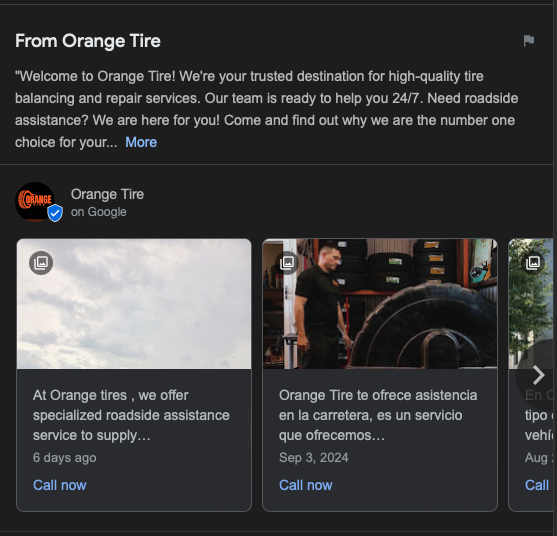557x536 pixels.
Task: Click the 'on Google' label
Action: point(98,212)
